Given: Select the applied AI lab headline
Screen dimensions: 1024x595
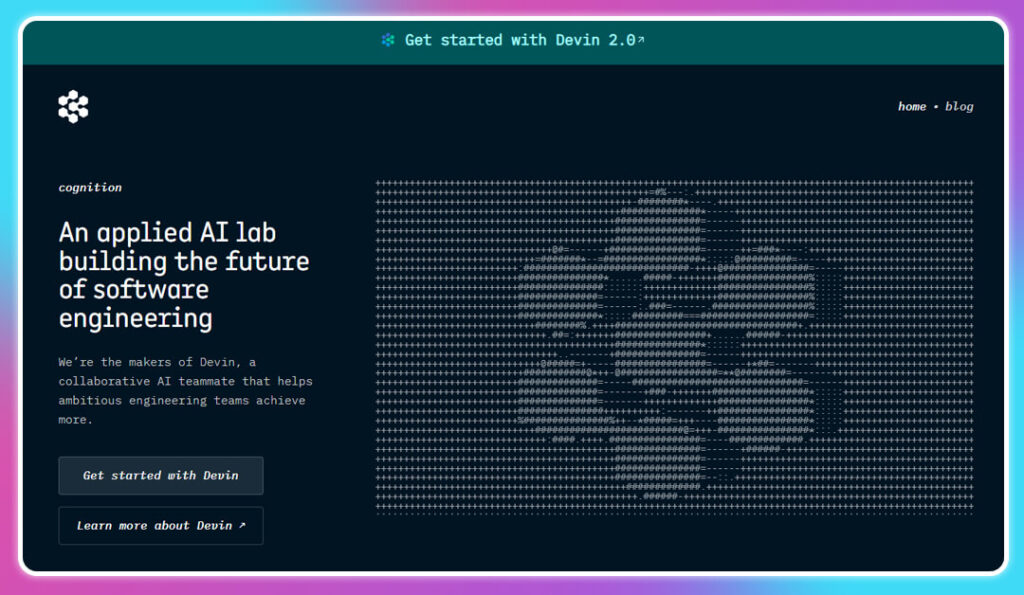Looking at the screenshot, I should point(183,275).
